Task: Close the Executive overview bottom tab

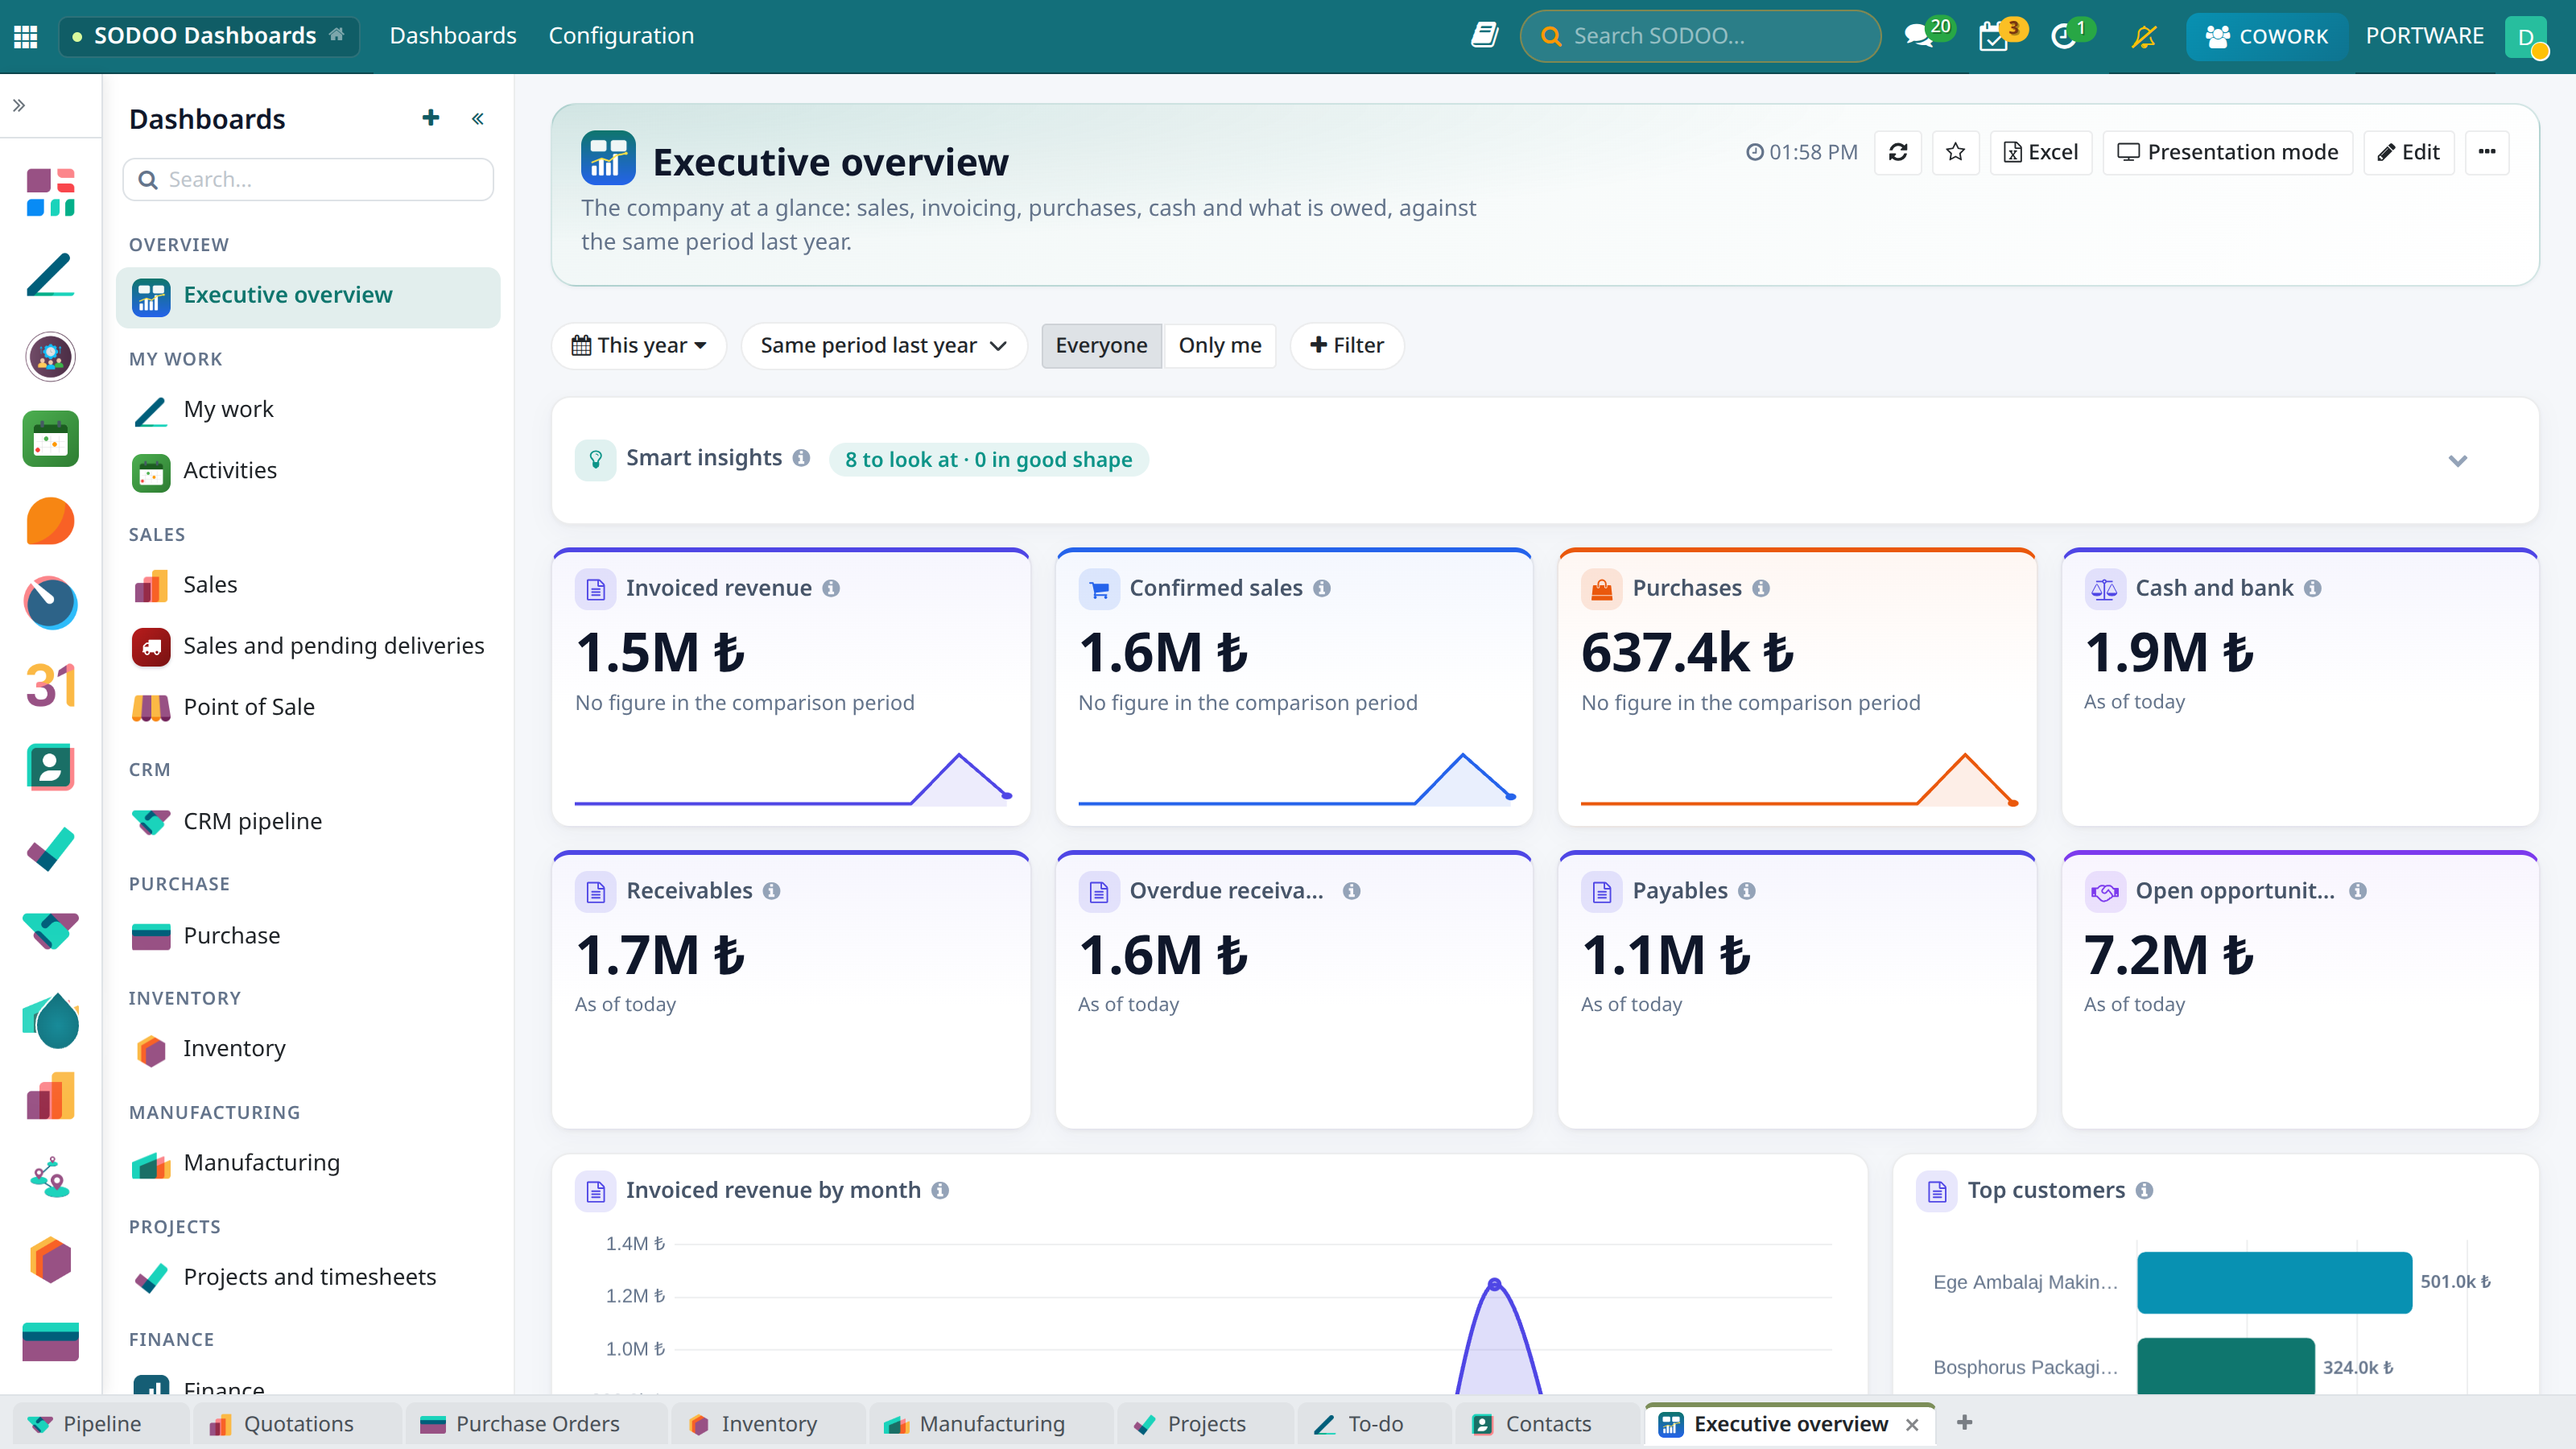Action: [x=1912, y=1424]
